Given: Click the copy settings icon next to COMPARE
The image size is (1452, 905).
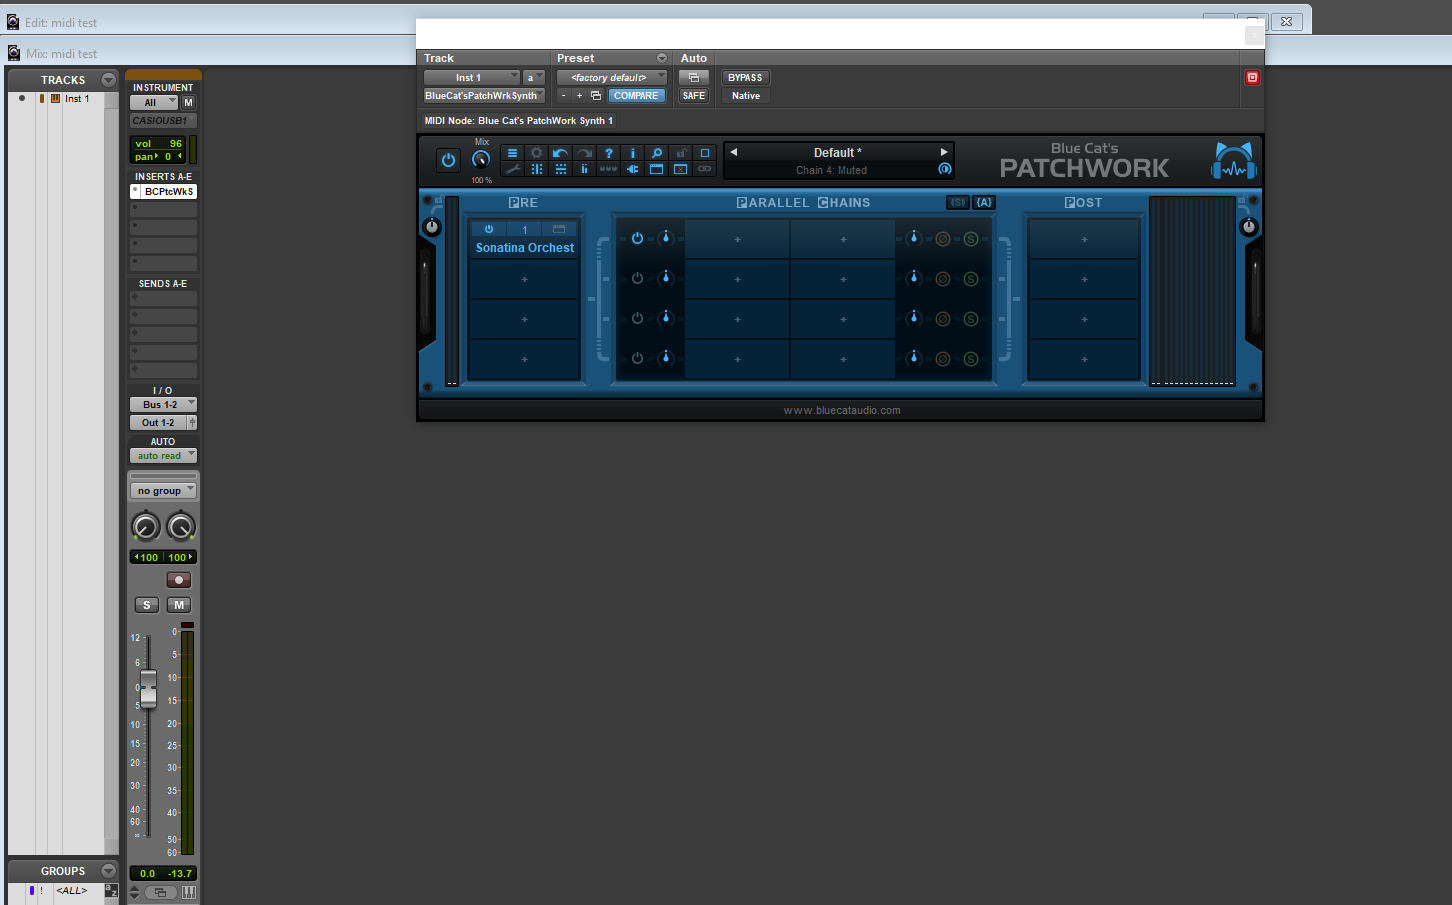Looking at the screenshot, I should [x=596, y=96].
